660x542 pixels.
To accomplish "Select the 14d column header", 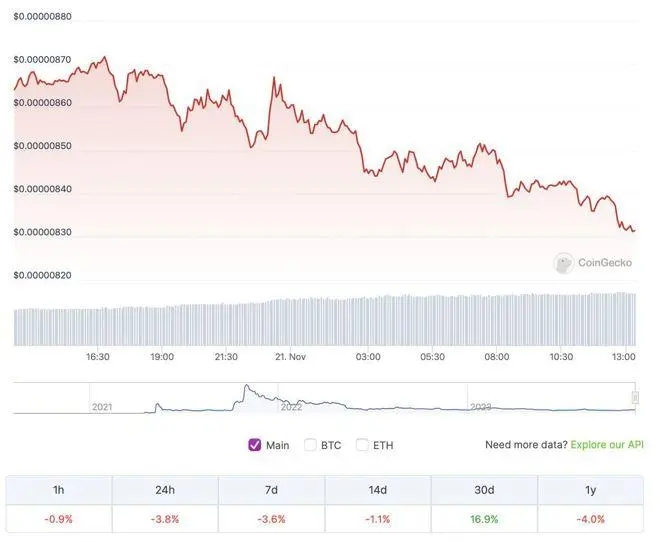I will tap(378, 490).
